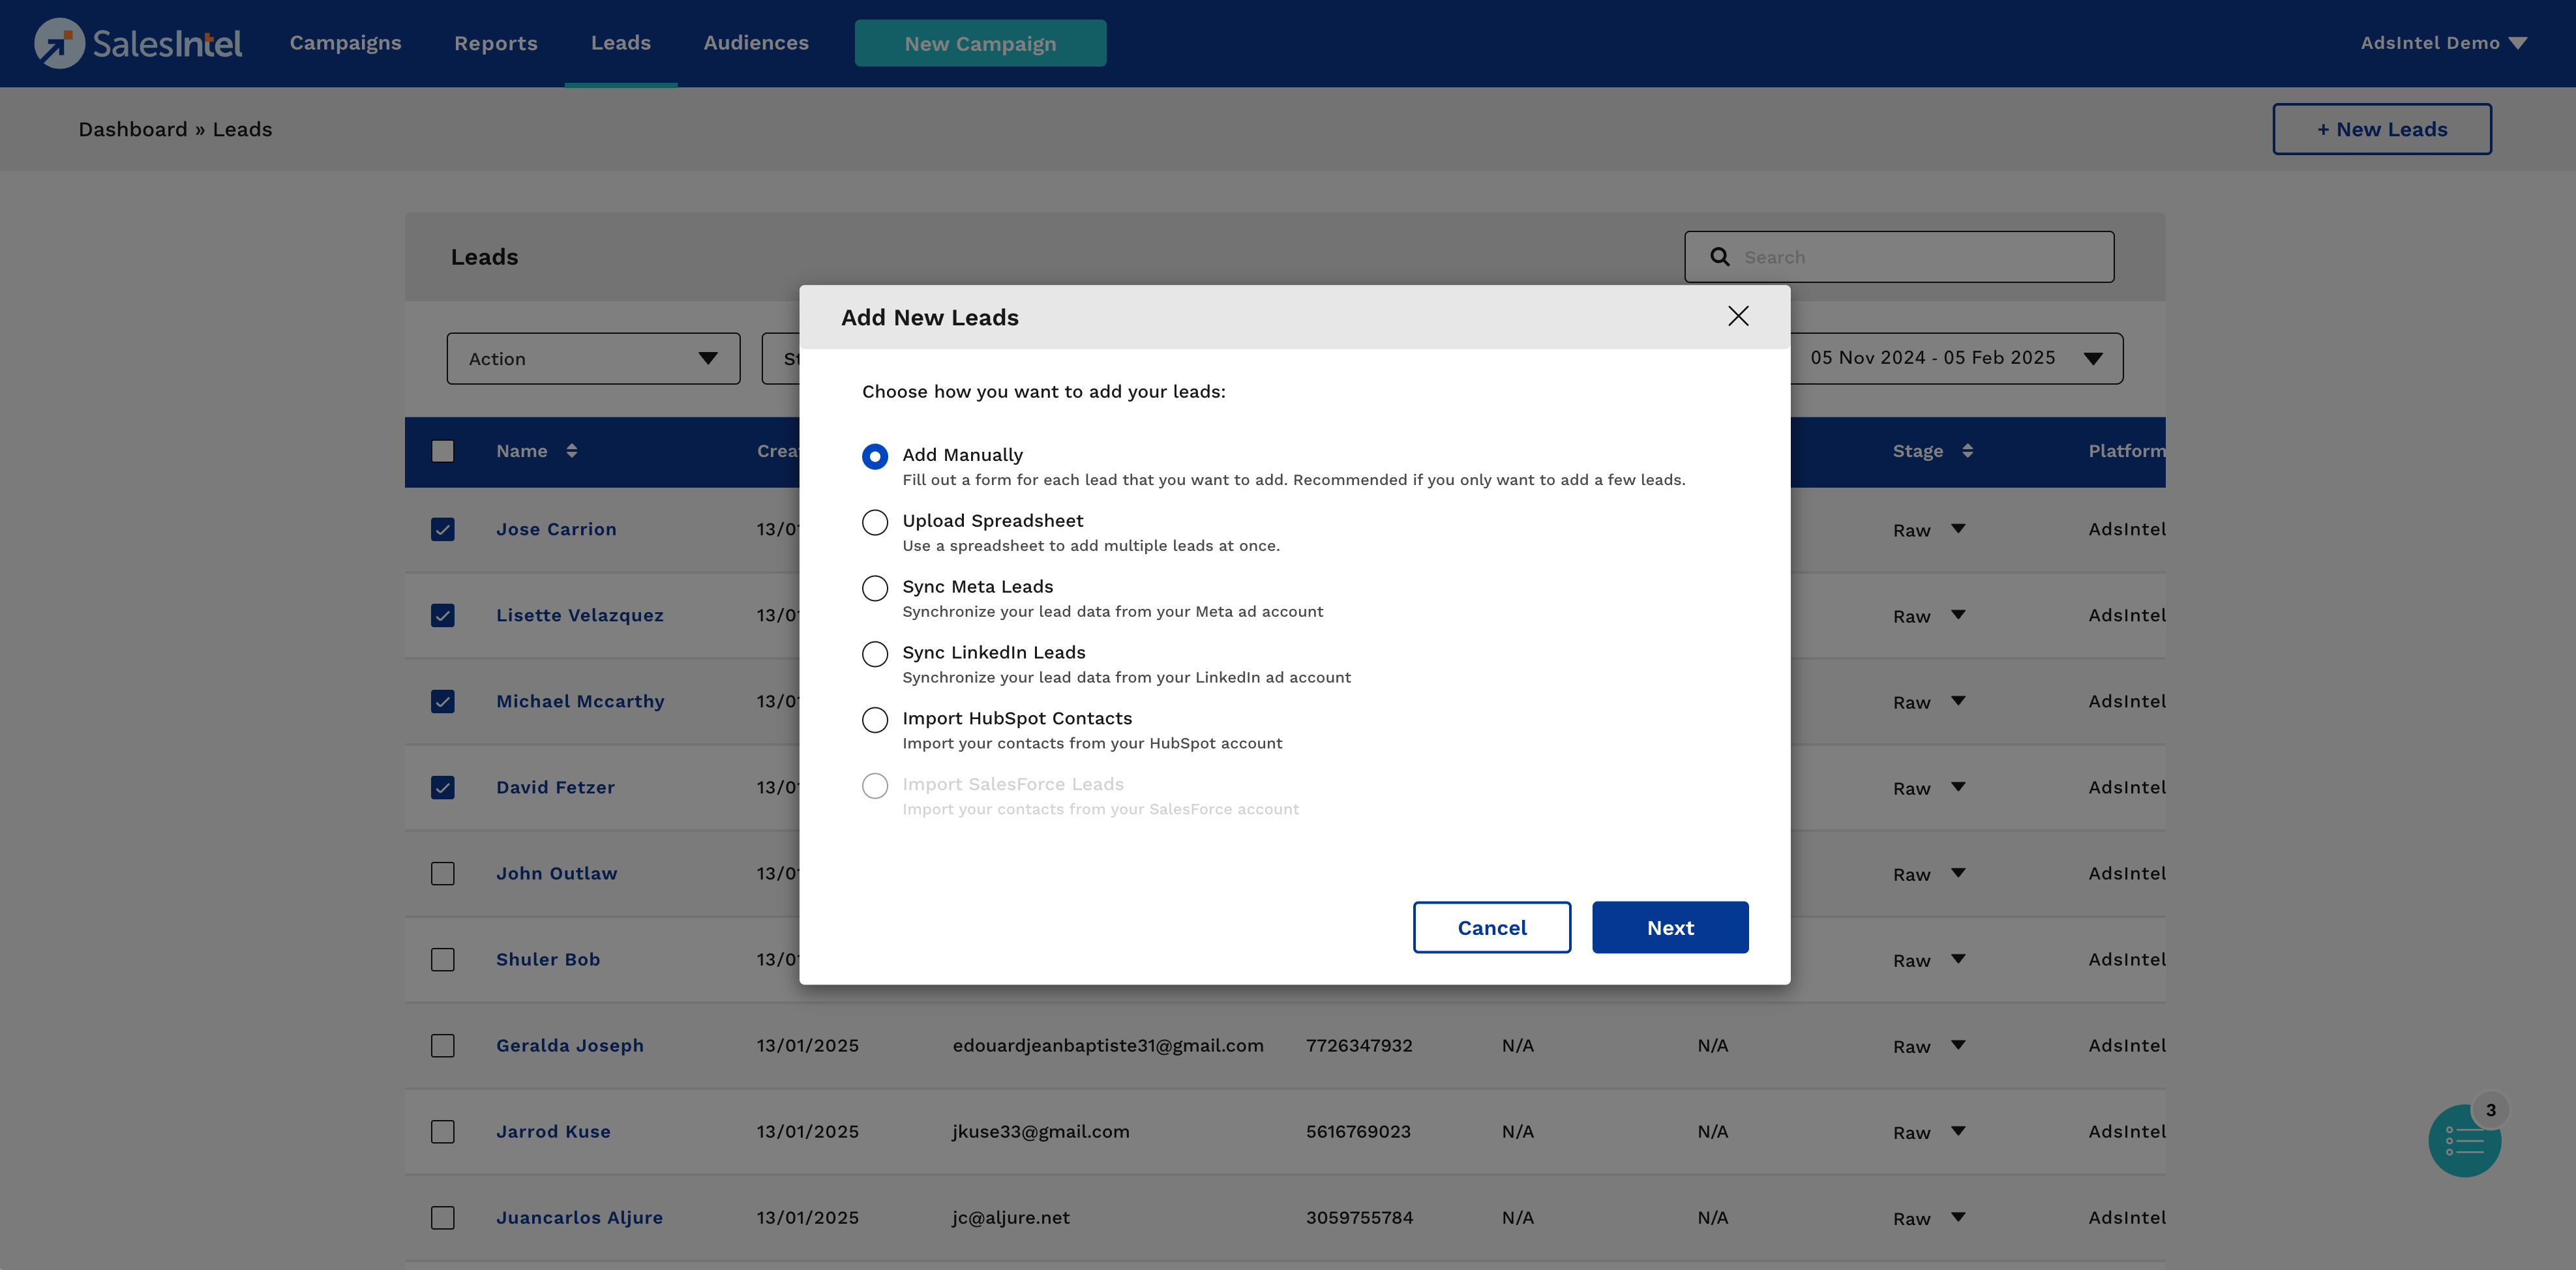Click the SalesIntel logo icon
This screenshot has height=1270, width=2576.
point(59,43)
